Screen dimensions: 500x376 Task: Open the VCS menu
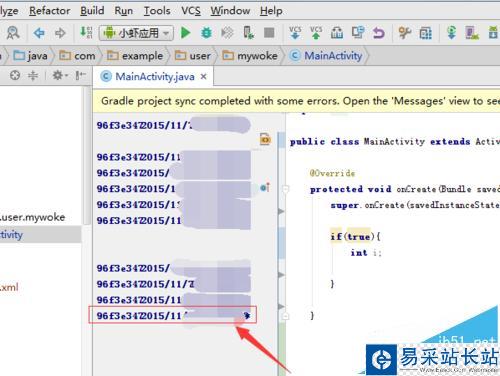click(x=191, y=11)
